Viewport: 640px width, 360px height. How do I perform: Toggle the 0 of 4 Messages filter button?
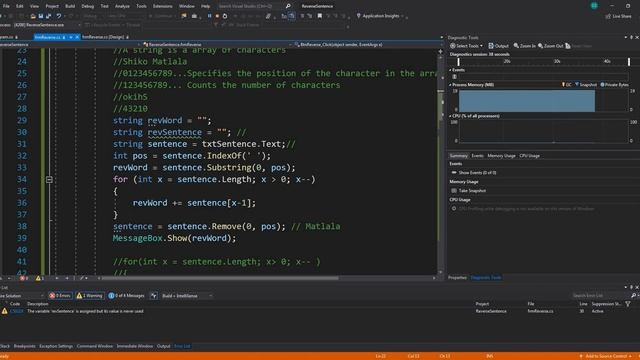click(x=126, y=296)
